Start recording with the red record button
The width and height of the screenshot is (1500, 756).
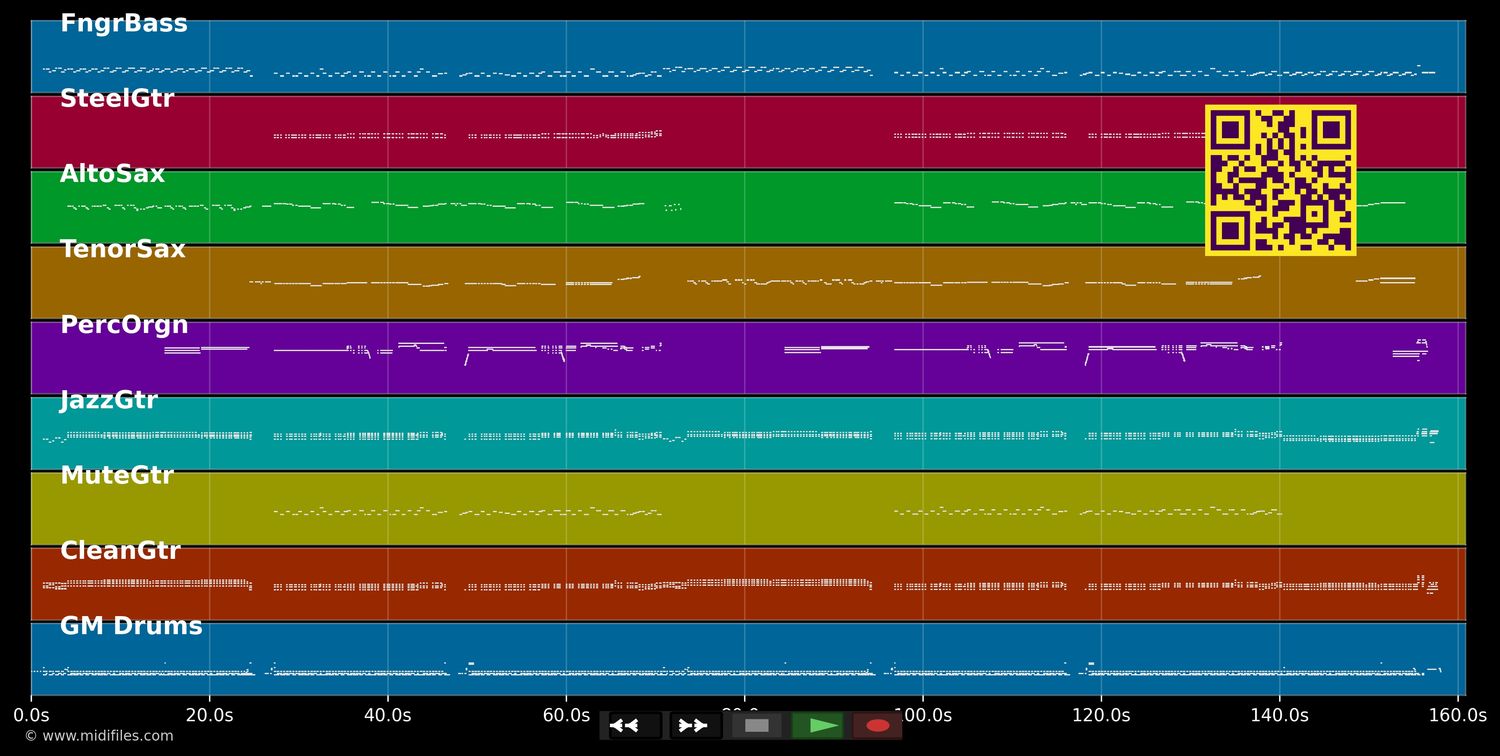(x=878, y=726)
